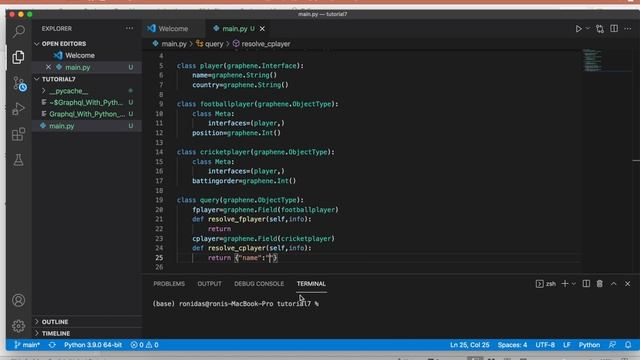Expand the __pycache__ folder
640x360 pixels.
click(x=87, y=91)
